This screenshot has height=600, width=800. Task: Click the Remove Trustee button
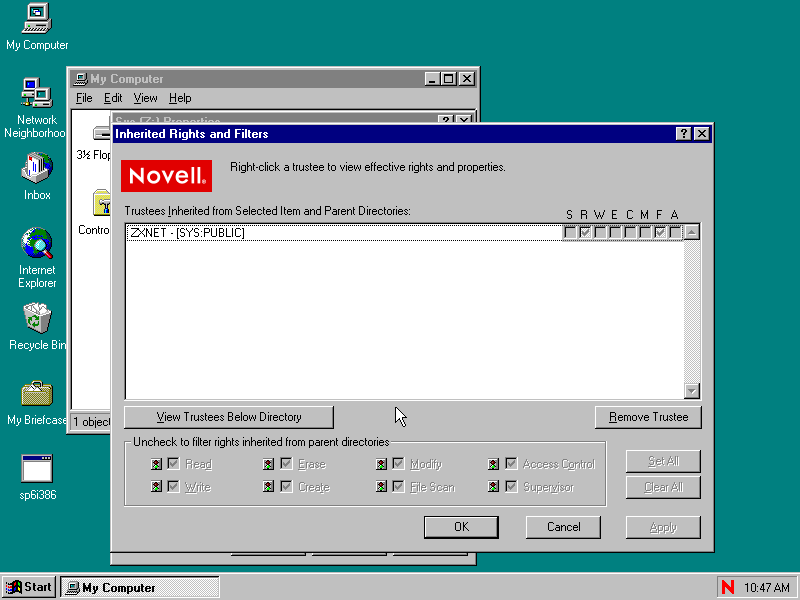point(648,417)
